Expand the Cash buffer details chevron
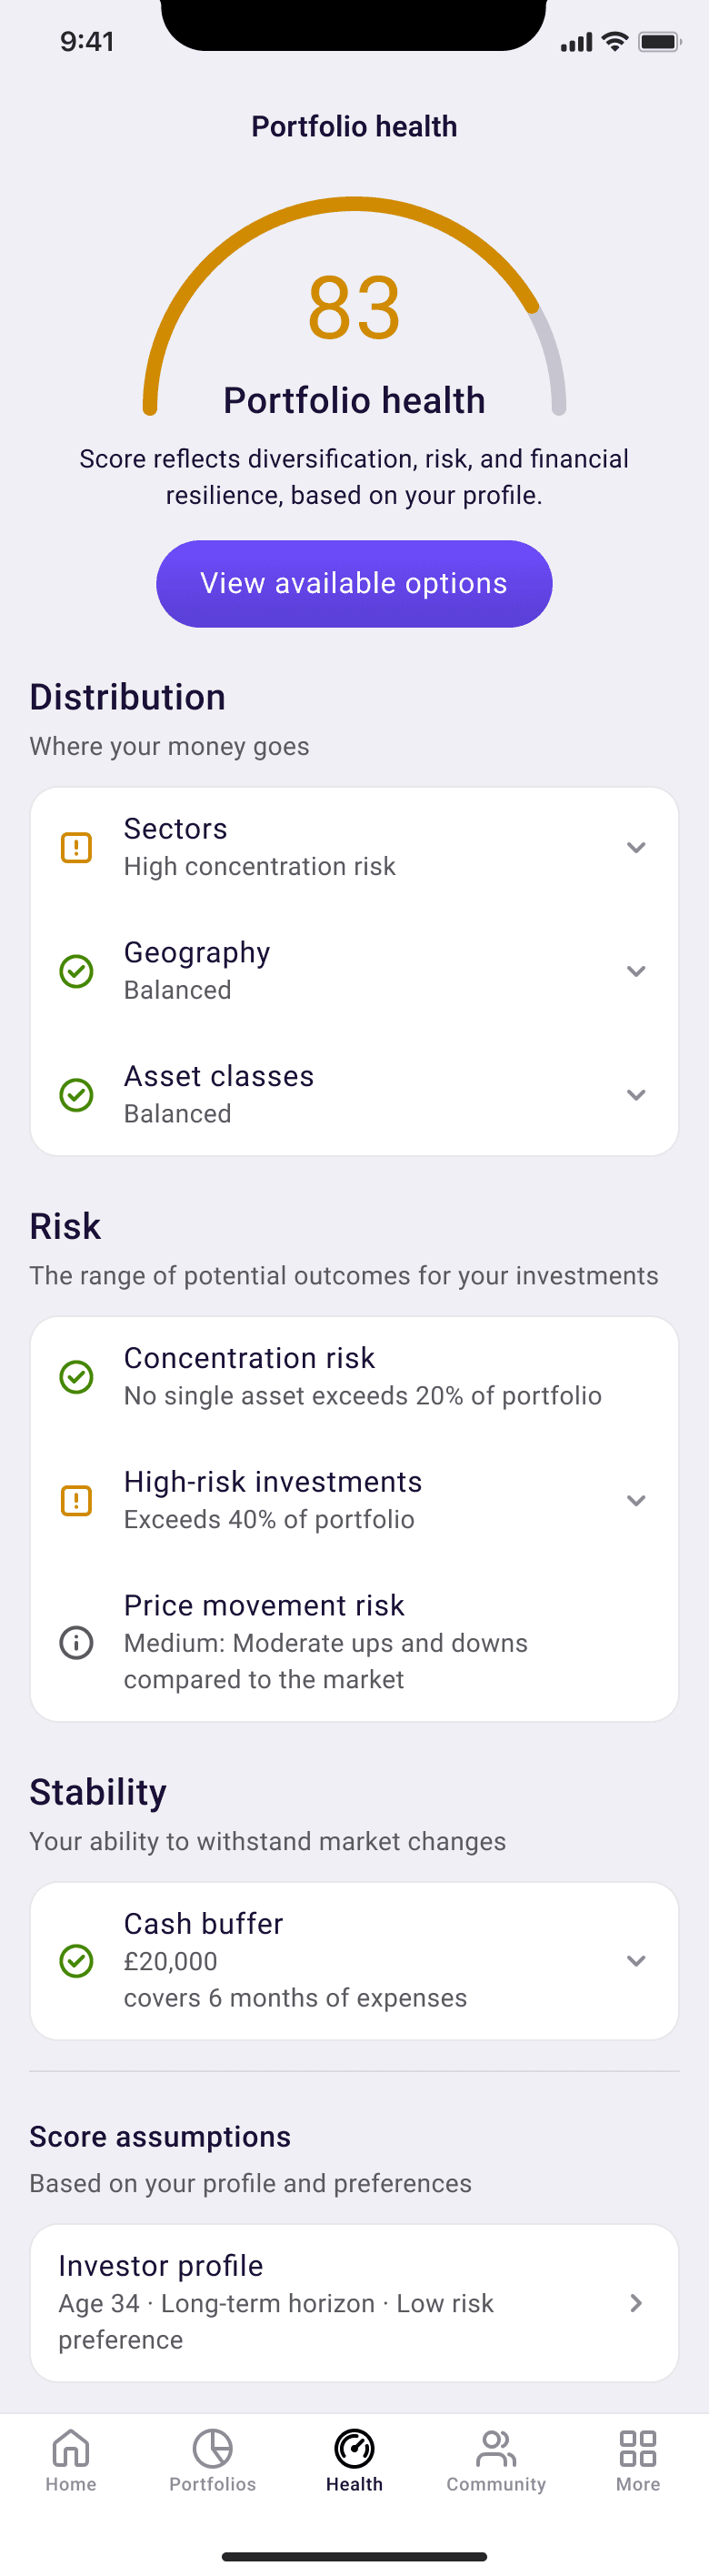 pos(636,1961)
